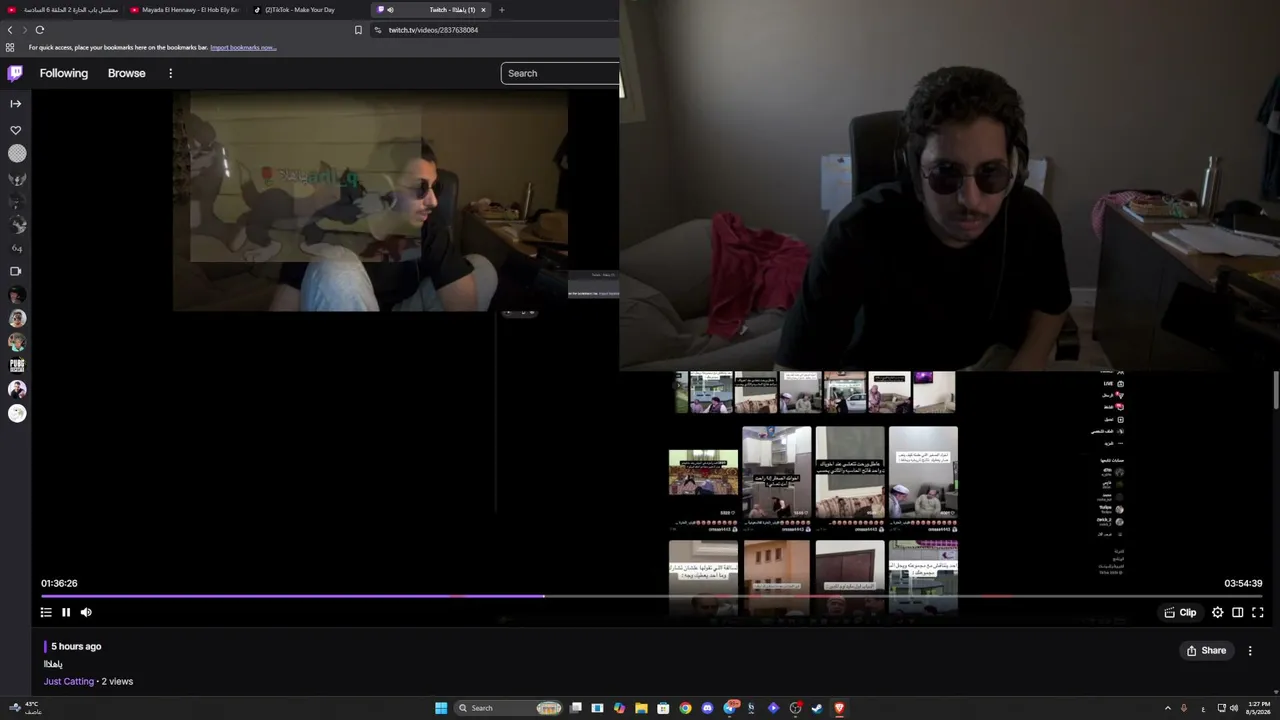Open network and volume quick settings
1280x720 pixels.
[x=1227, y=708]
